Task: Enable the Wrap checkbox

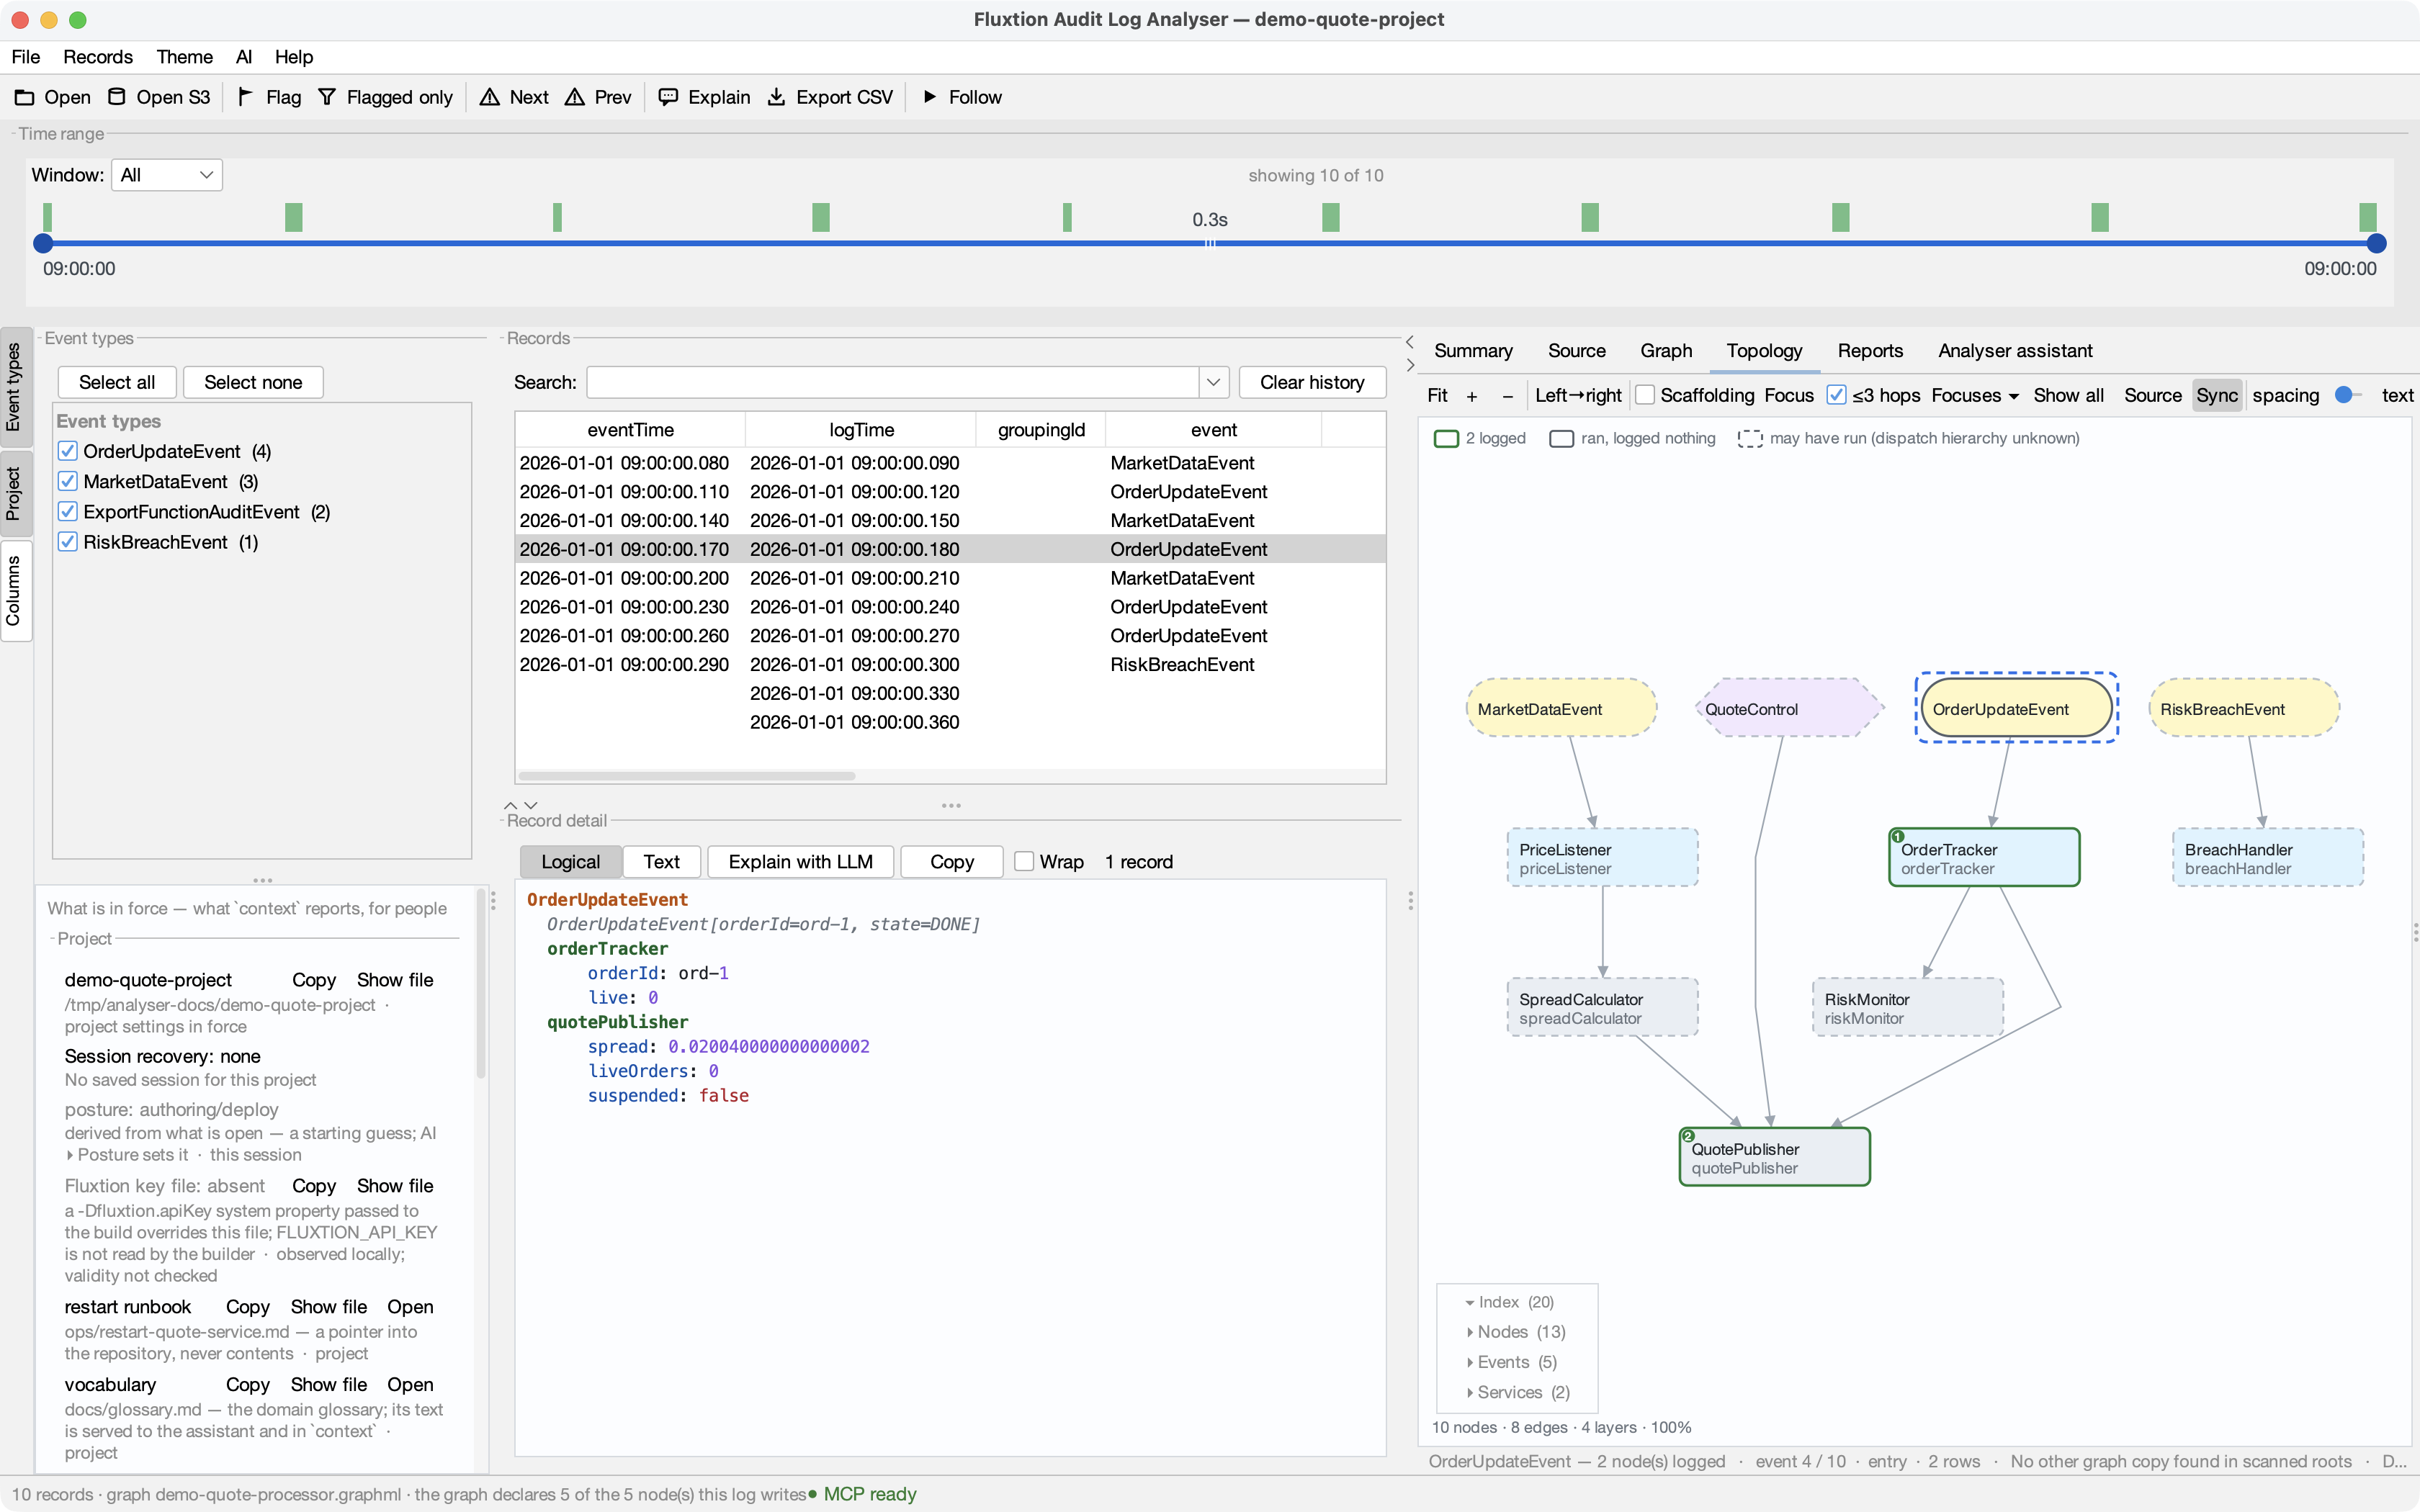Action: point(1024,862)
